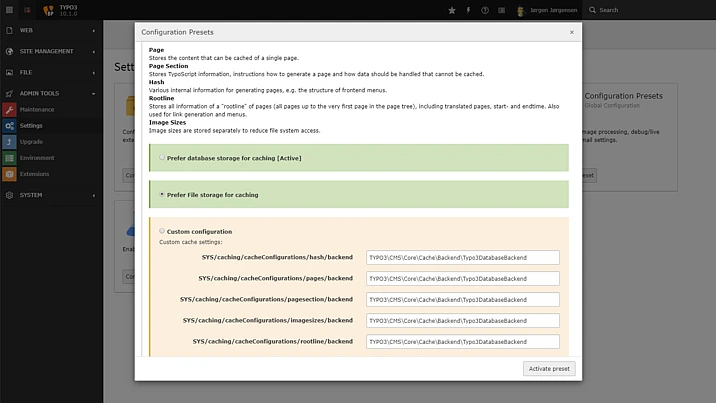Expand the WEB module group
This screenshot has height=403, width=716.
[x=50, y=30]
